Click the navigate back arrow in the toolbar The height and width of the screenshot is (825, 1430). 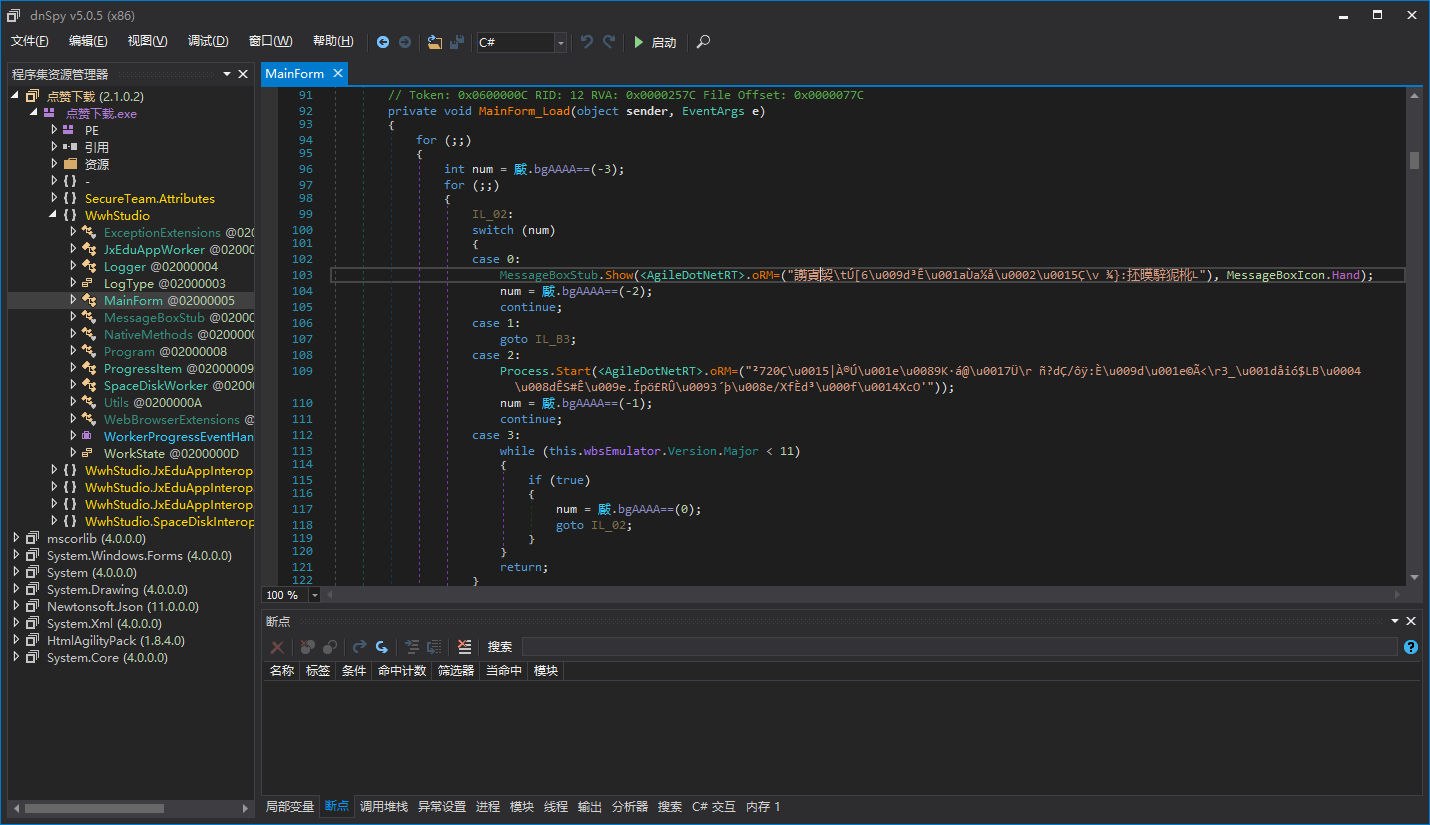pyautogui.click(x=383, y=41)
